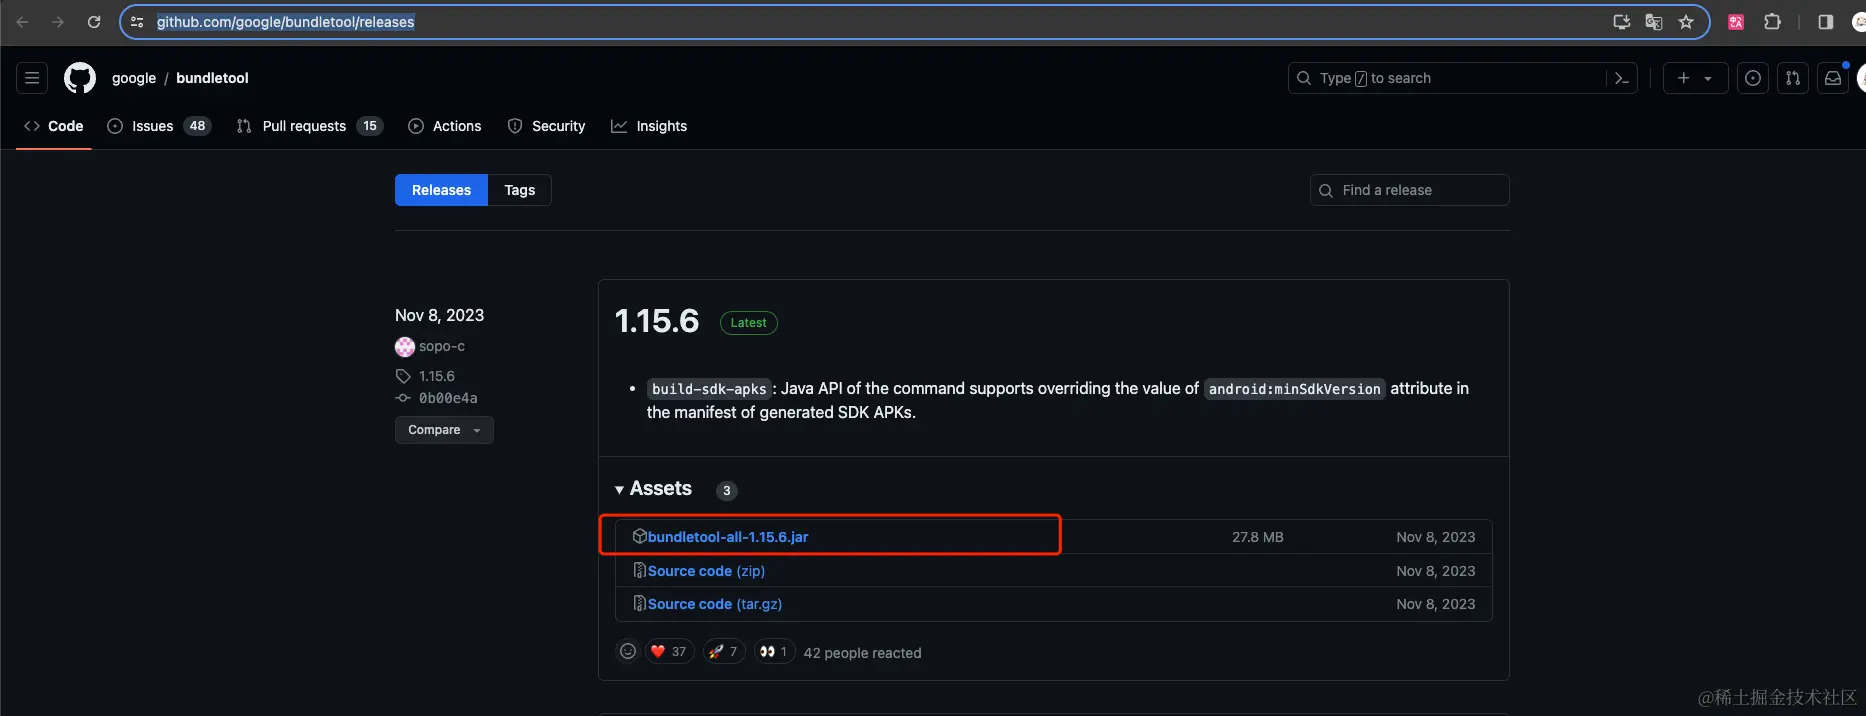Download Source code (zip)
Viewport: 1866px width, 716px height.
click(x=706, y=571)
